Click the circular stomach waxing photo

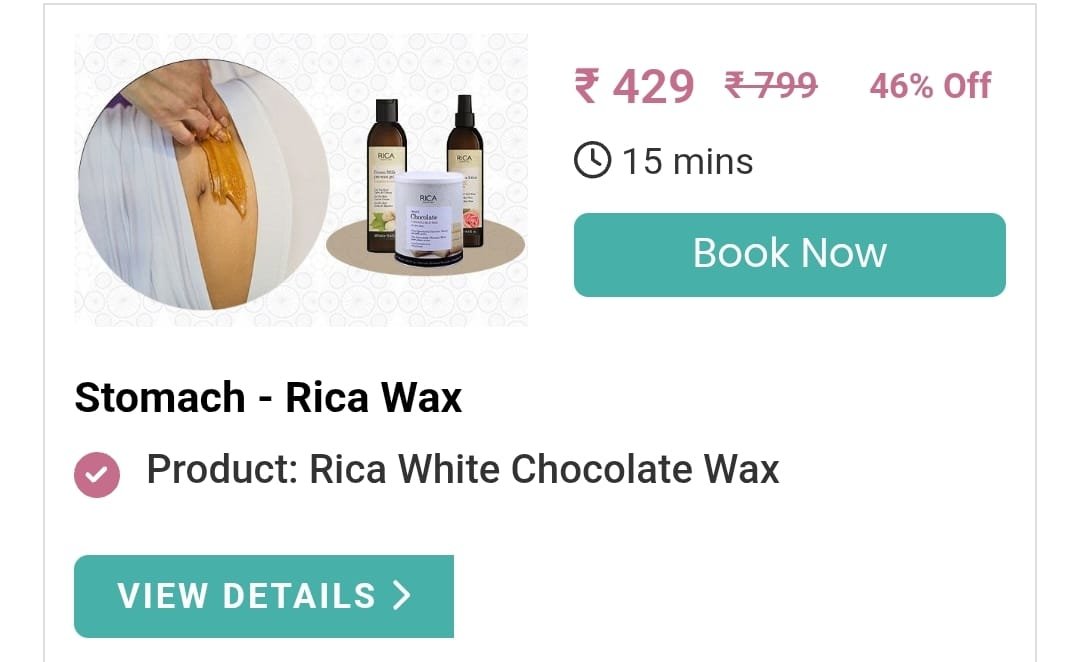[204, 184]
